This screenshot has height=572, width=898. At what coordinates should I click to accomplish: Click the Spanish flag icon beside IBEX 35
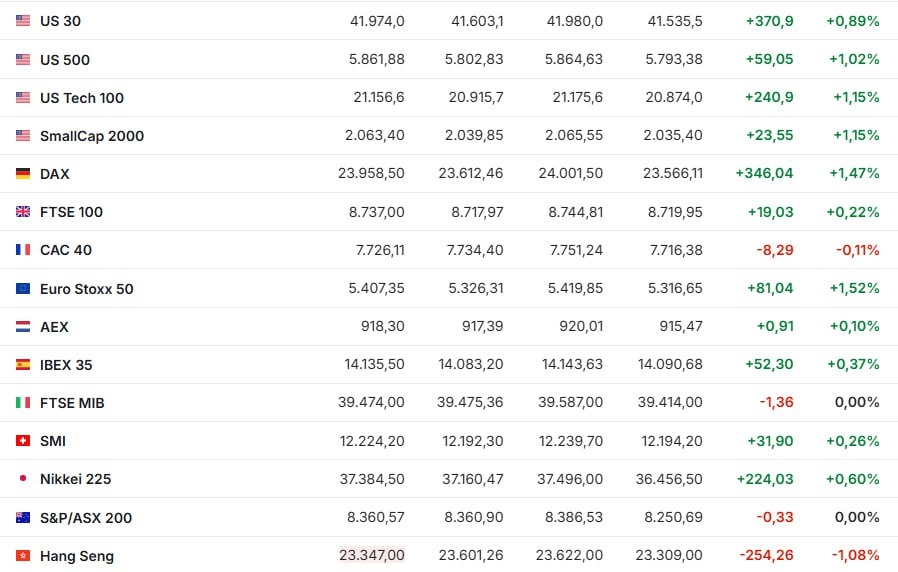pyautogui.click(x=23, y=365)
